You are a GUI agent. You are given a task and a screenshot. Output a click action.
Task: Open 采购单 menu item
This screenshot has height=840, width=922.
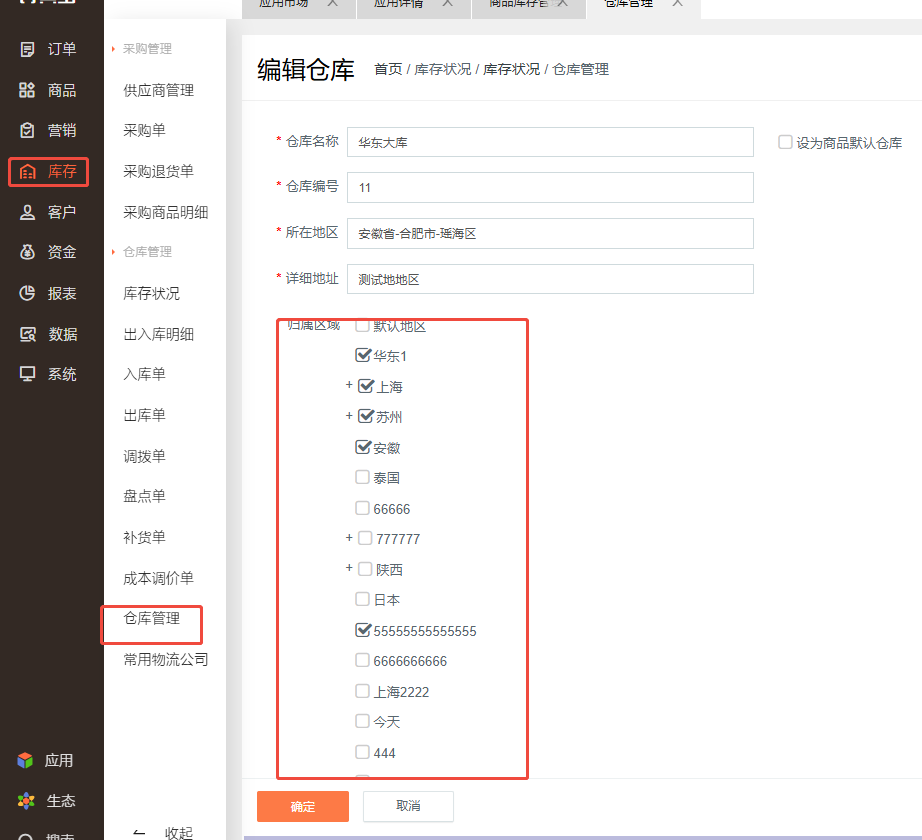[145, 130]
